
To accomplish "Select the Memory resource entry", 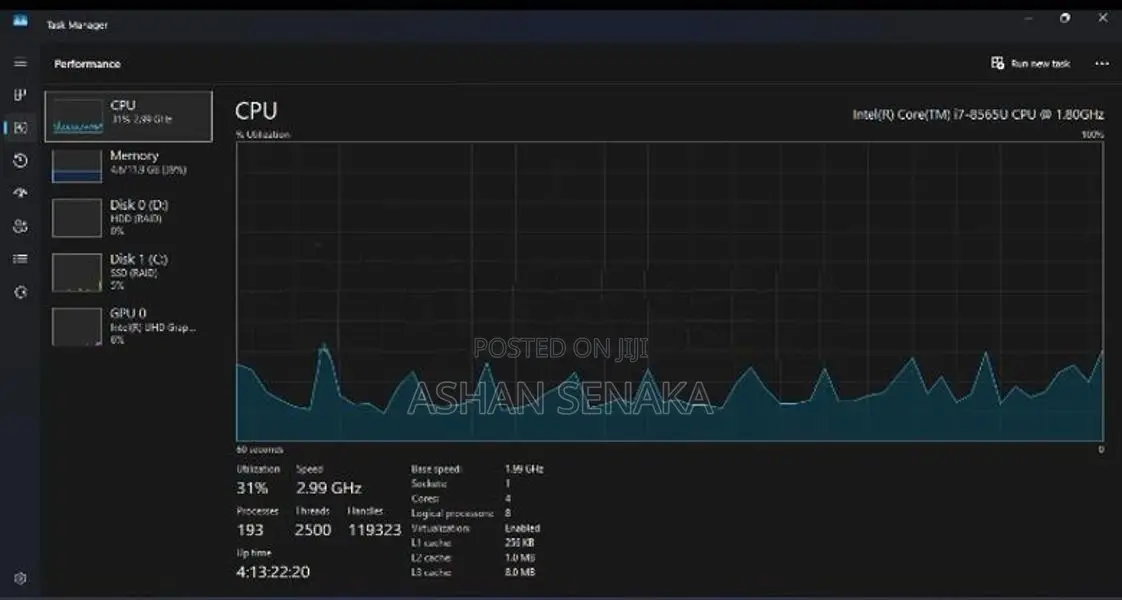I will 129,165.
